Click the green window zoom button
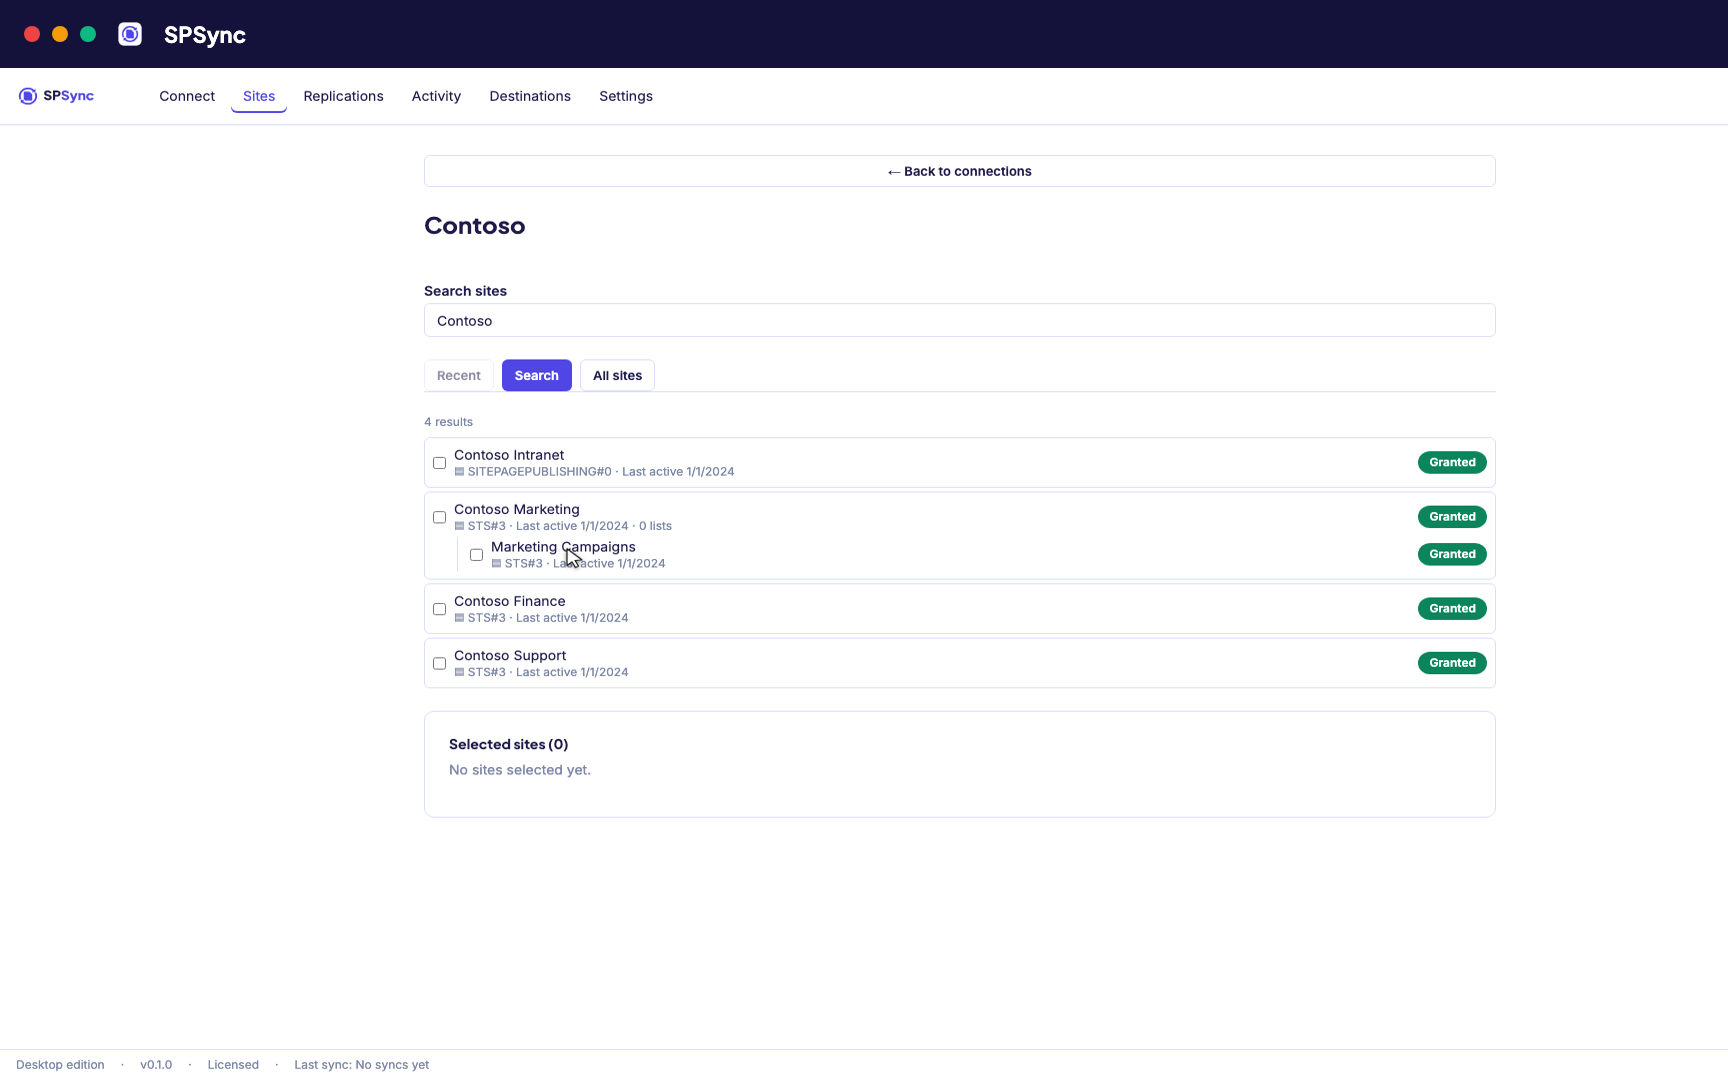 pos(88,34)
